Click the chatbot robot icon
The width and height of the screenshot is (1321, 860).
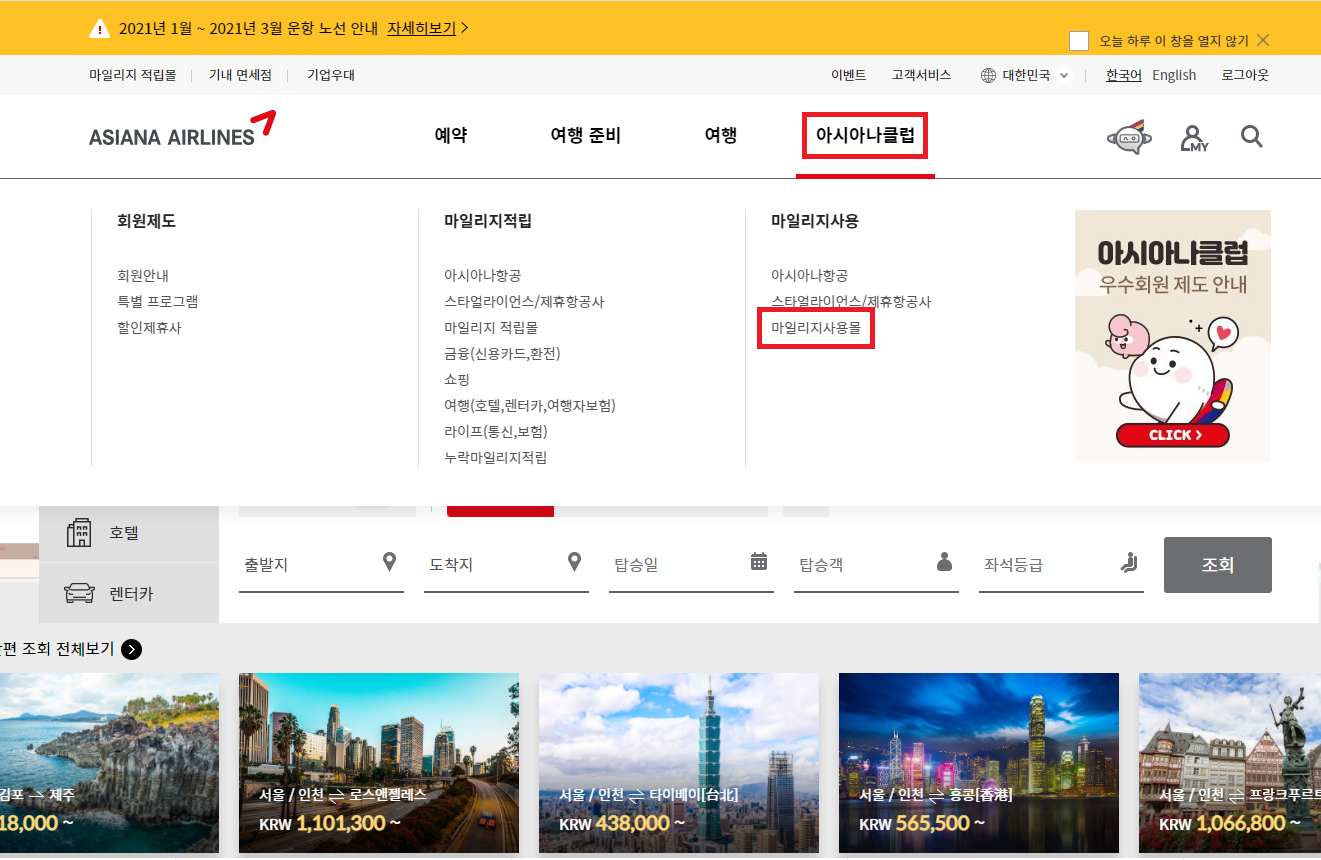(1129, 137)
